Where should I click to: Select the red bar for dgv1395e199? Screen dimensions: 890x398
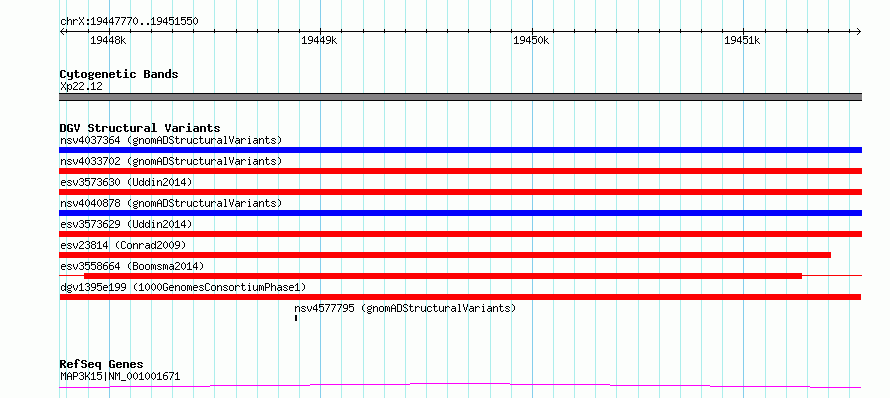[460, 297]
